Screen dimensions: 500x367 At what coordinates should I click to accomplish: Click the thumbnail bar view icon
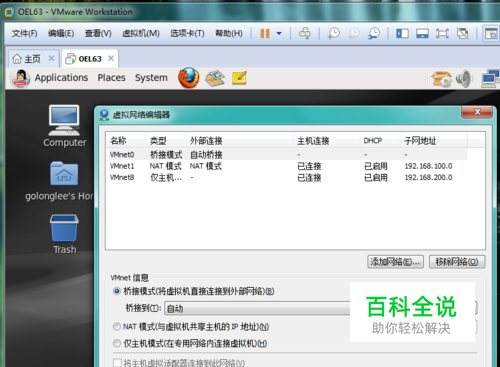[422, 33]
